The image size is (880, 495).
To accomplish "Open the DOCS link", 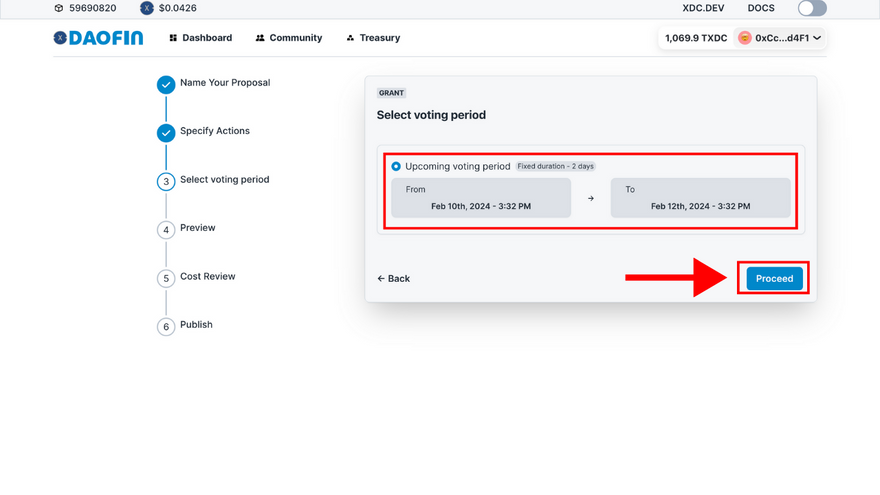I will 761,8.
